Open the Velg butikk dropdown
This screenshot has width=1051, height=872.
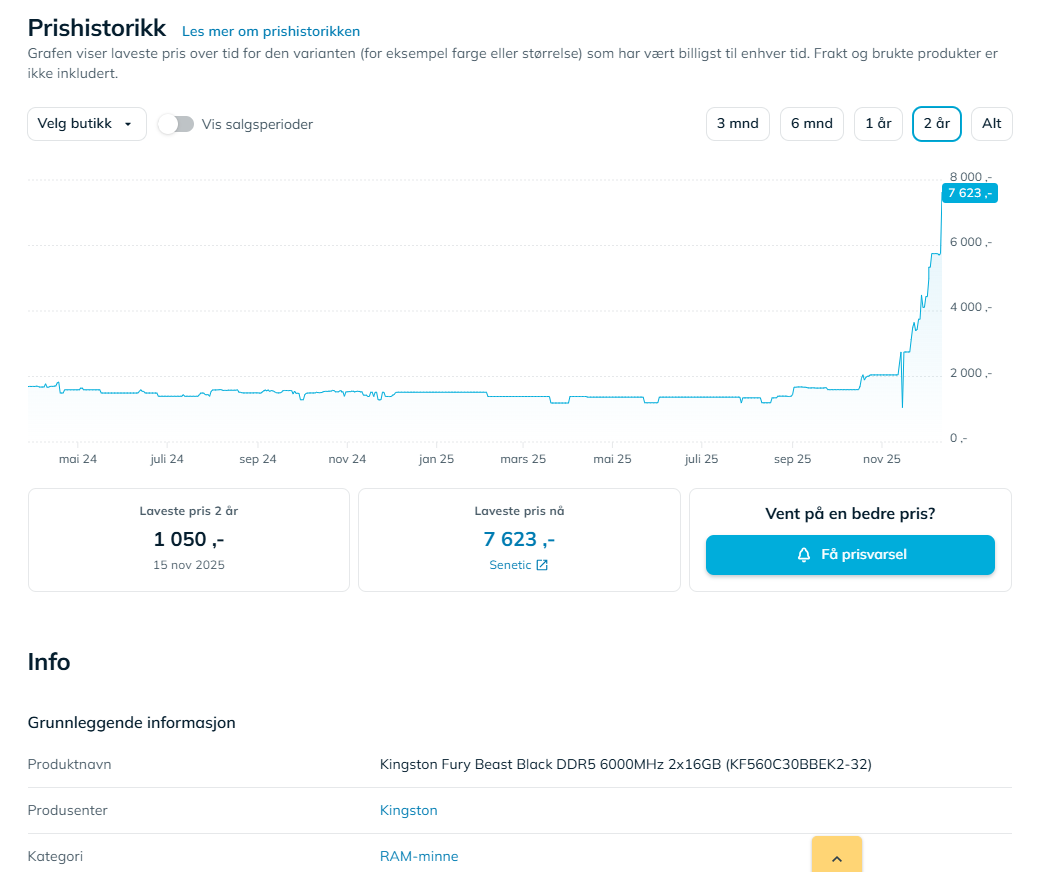(86, 124)
